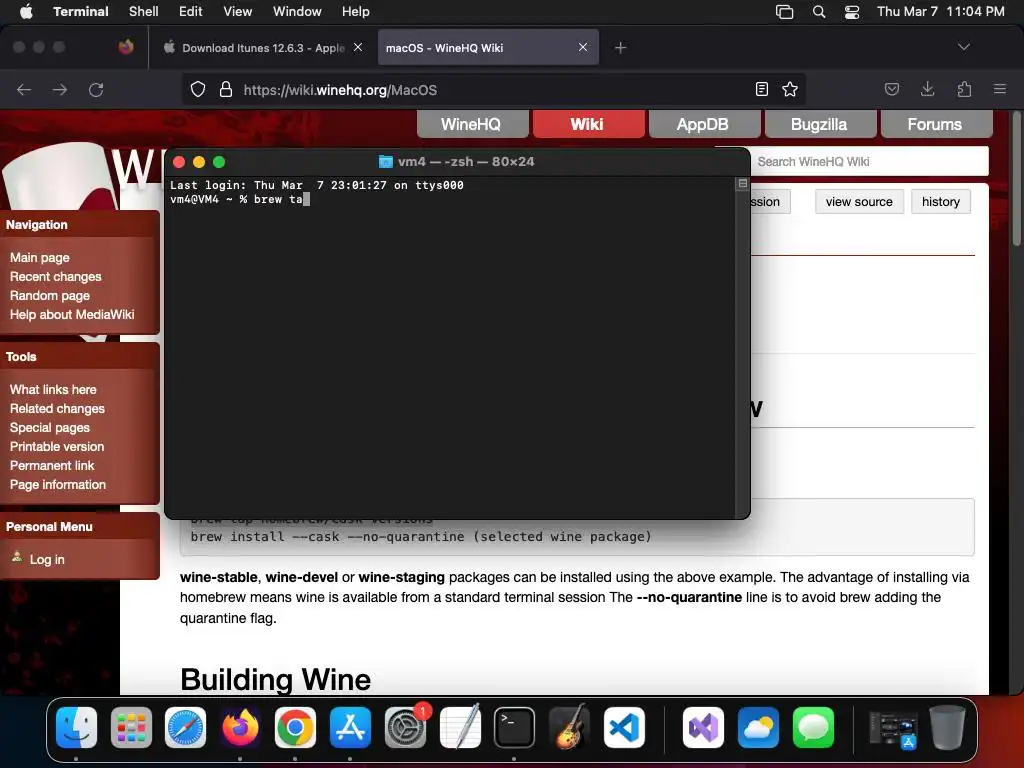Image resolution: width=1024 pixels, height=768 pixels.
Task: Open Visual Studio Code in the dock
Action: (x=624, y=727)
